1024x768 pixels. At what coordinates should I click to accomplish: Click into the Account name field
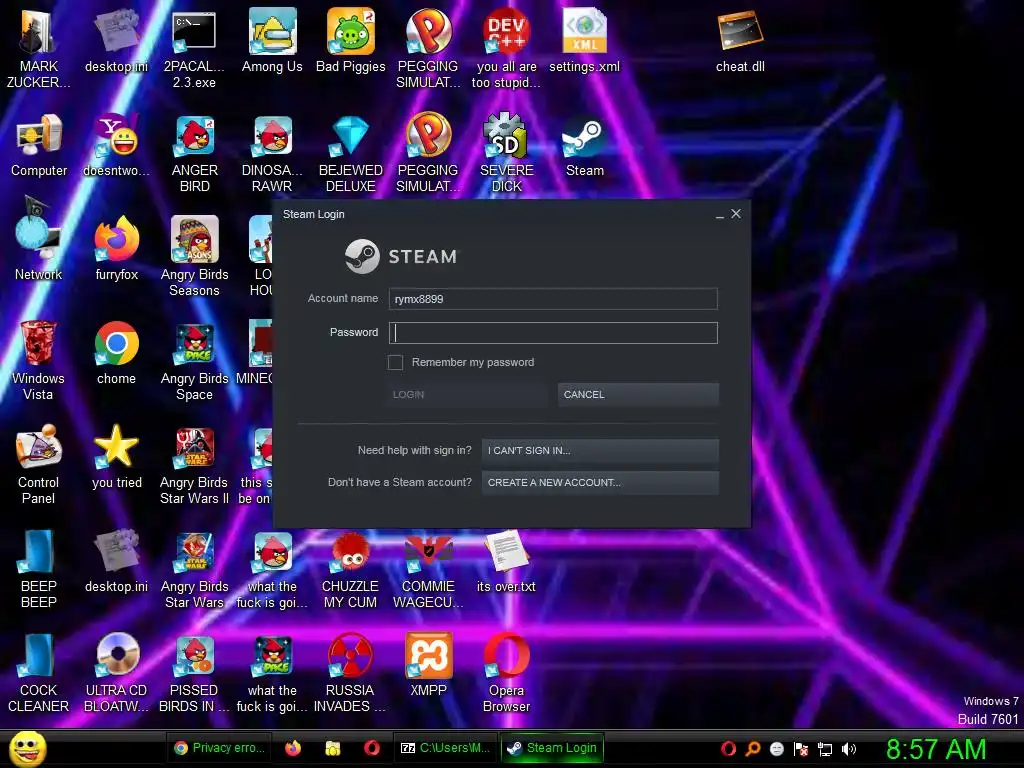[553, 299]
